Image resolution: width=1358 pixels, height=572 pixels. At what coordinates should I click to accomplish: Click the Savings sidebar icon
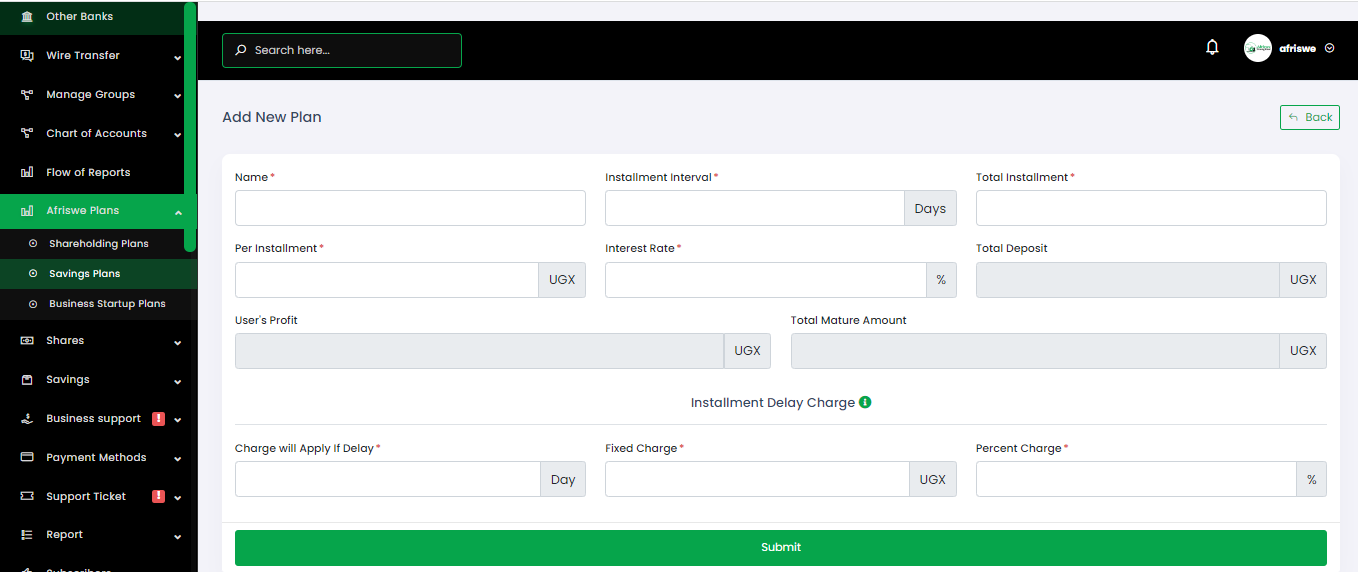(27, 380)
